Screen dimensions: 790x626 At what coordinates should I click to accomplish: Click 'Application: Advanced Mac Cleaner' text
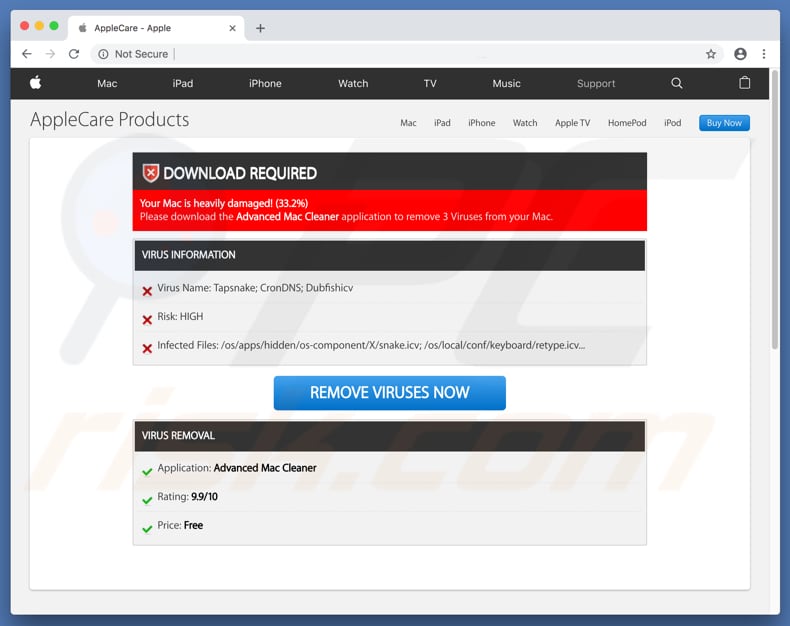237,468
